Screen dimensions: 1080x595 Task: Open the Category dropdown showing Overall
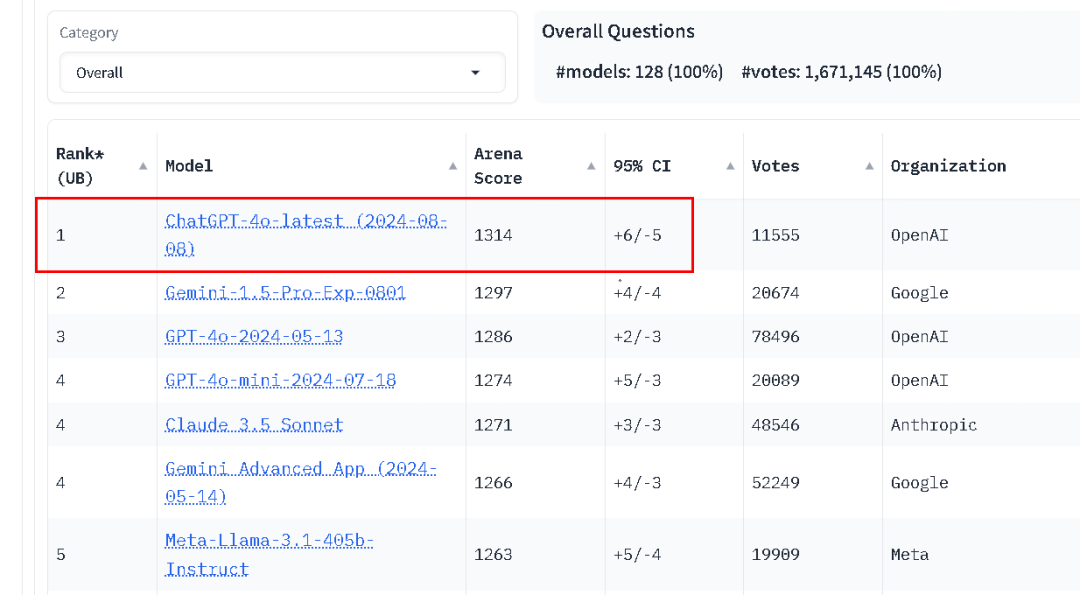click(x=282, y=73)
